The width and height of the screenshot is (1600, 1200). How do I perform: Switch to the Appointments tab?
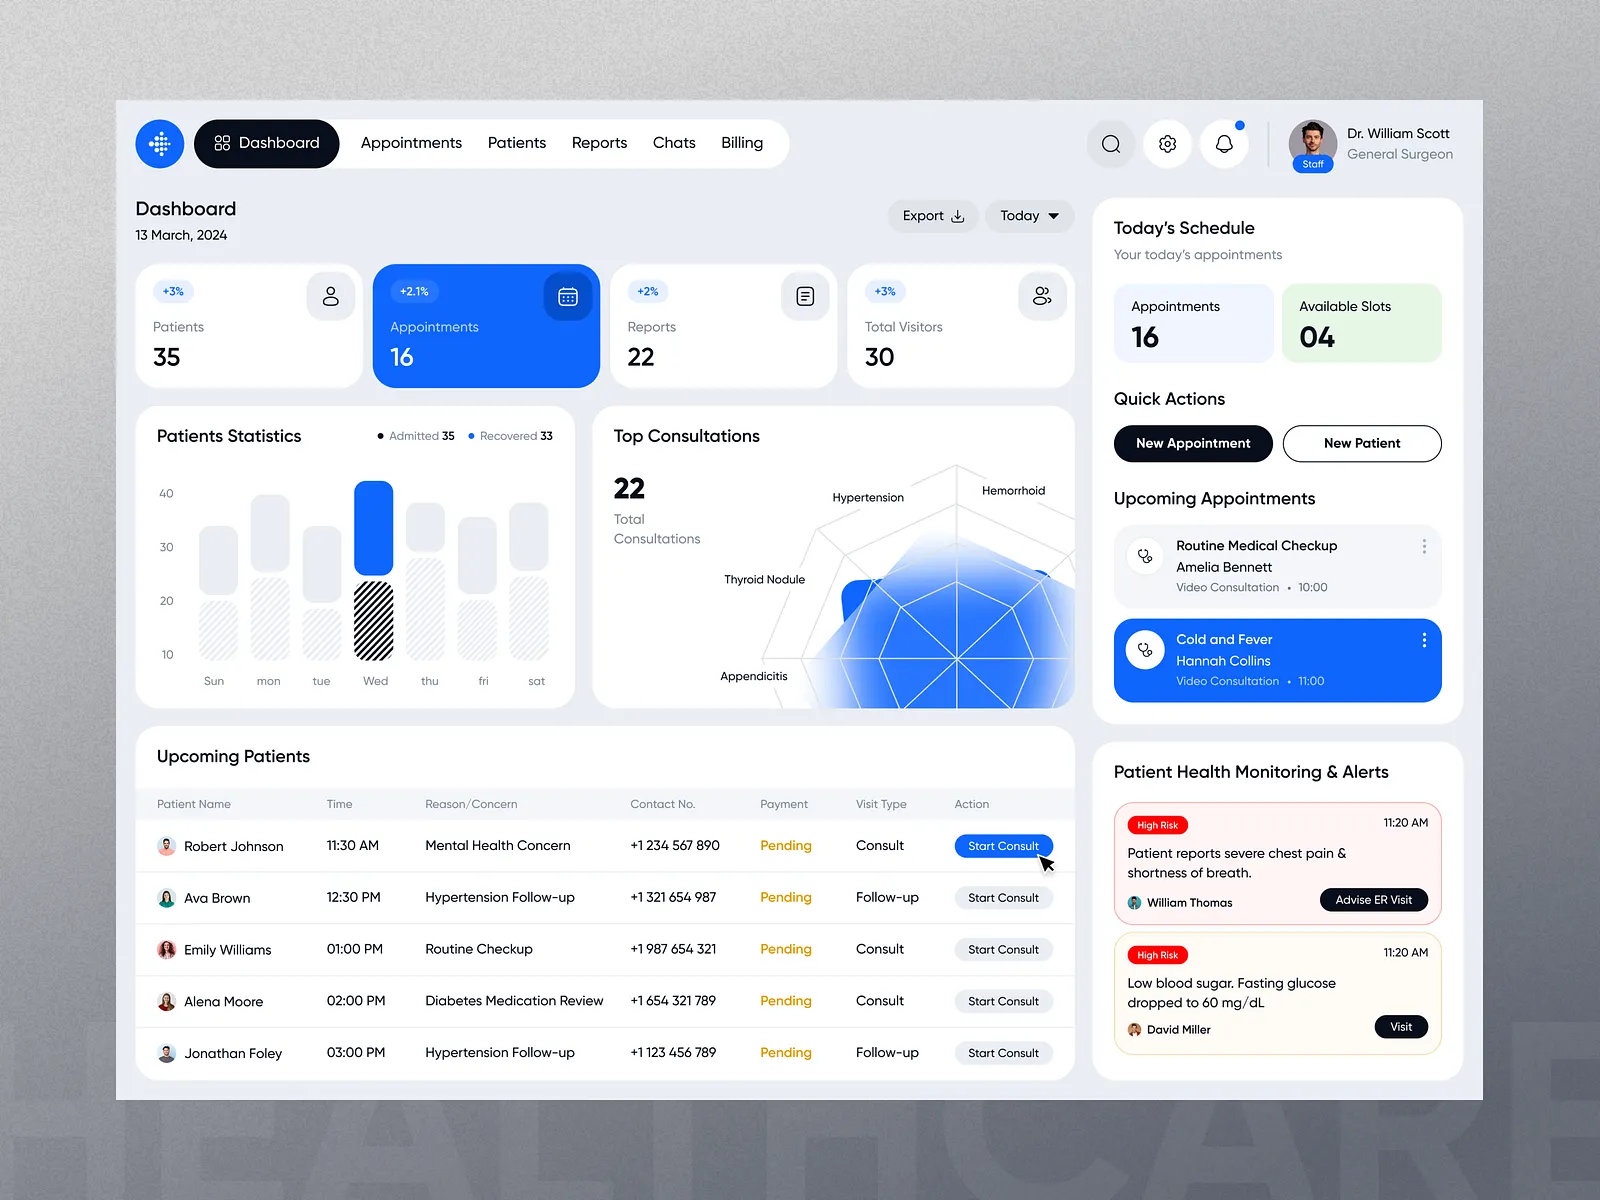[411, 143]
